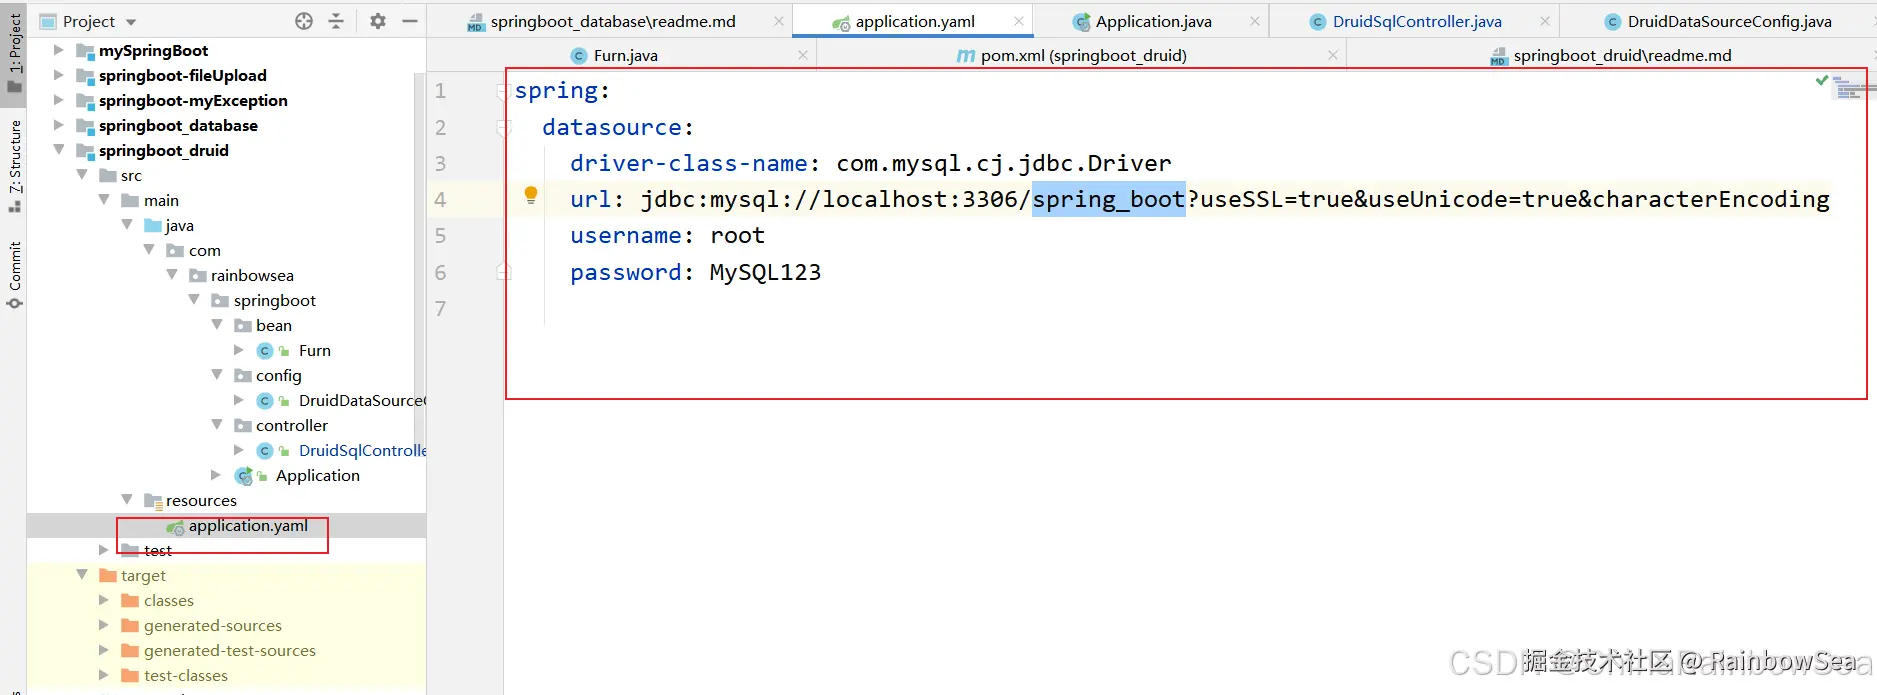Click the locate/select opened file target icon

[x=304, y=21]
